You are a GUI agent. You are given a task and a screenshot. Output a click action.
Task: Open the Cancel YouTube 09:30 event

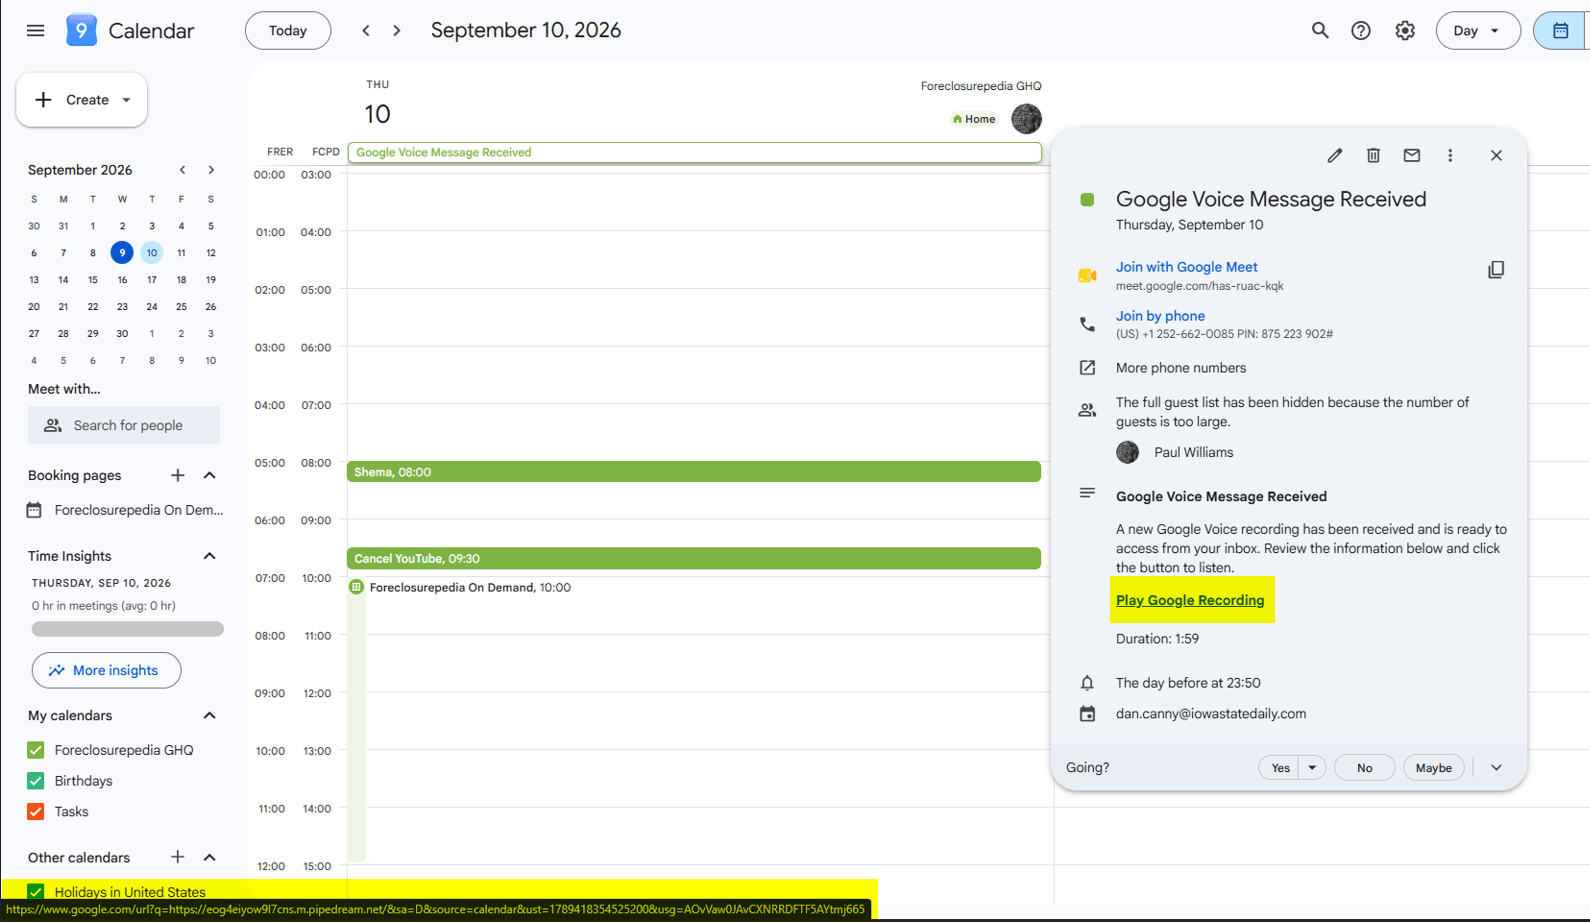click(694, 558)
